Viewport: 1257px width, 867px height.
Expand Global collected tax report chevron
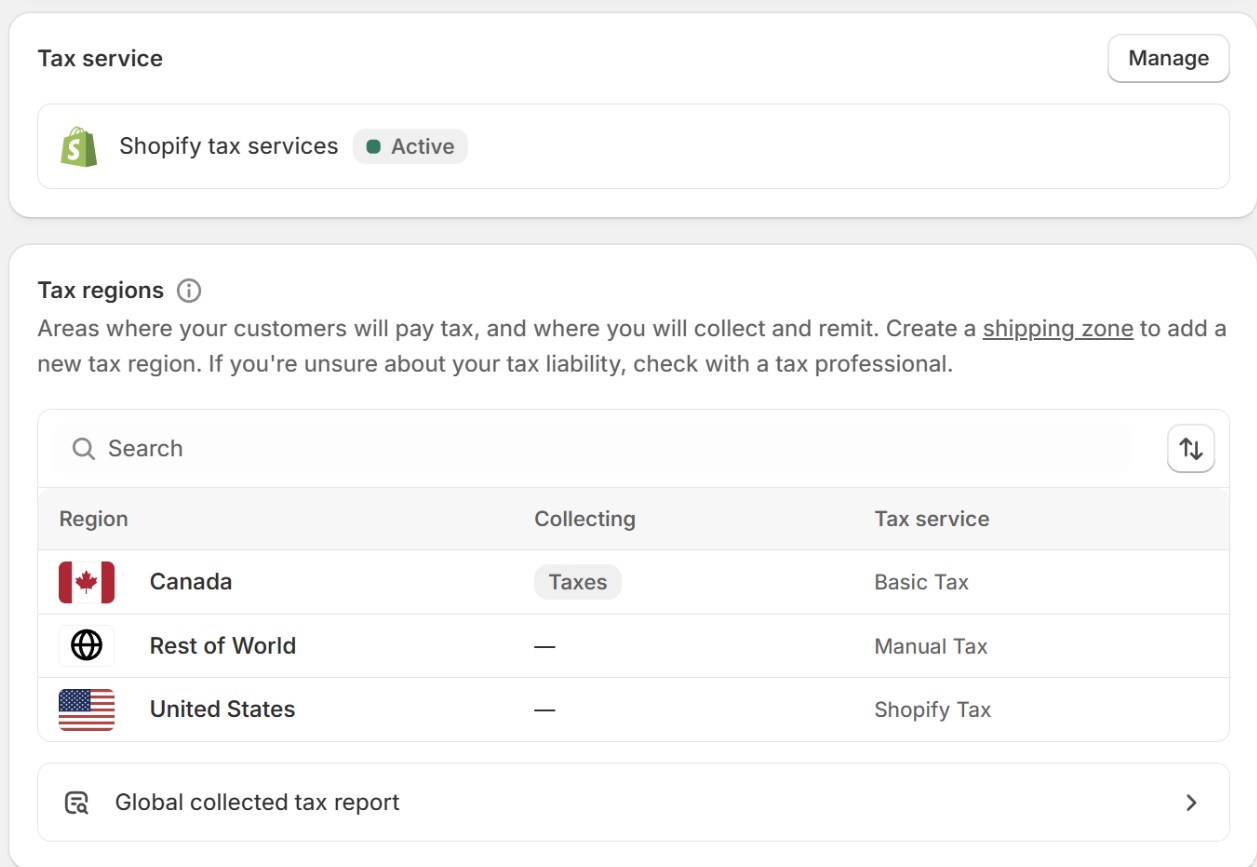[1191, 803]
